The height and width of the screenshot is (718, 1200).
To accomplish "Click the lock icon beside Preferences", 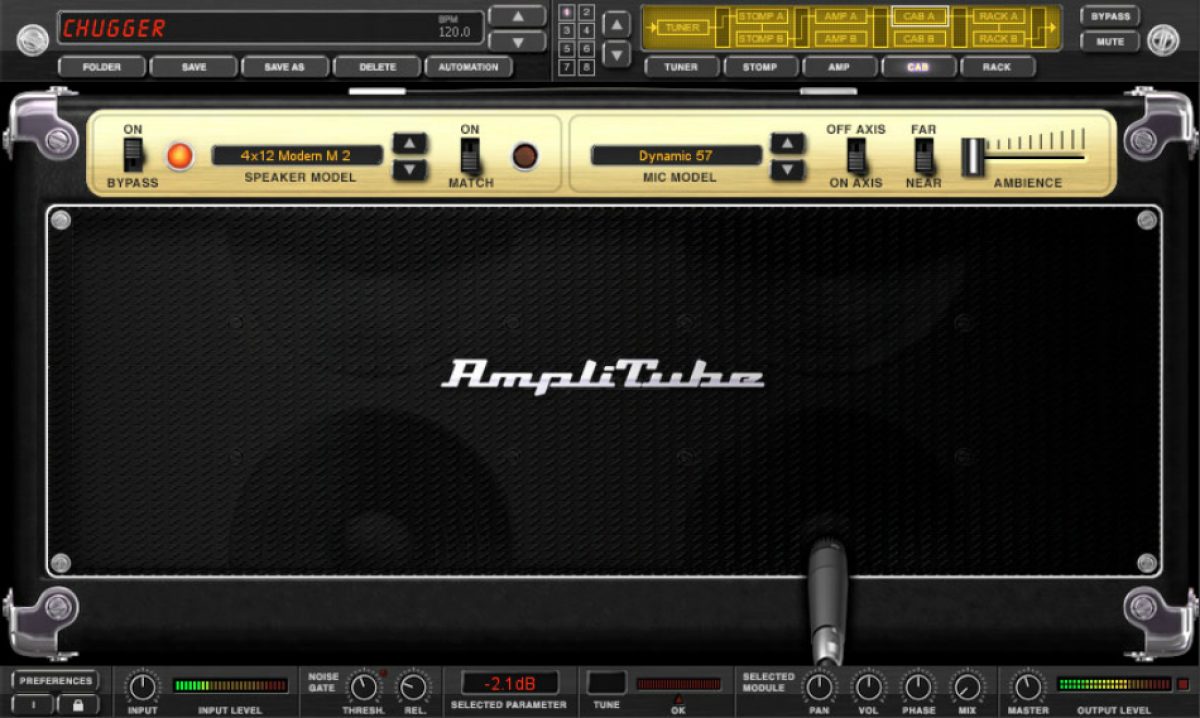I will 77,704.
